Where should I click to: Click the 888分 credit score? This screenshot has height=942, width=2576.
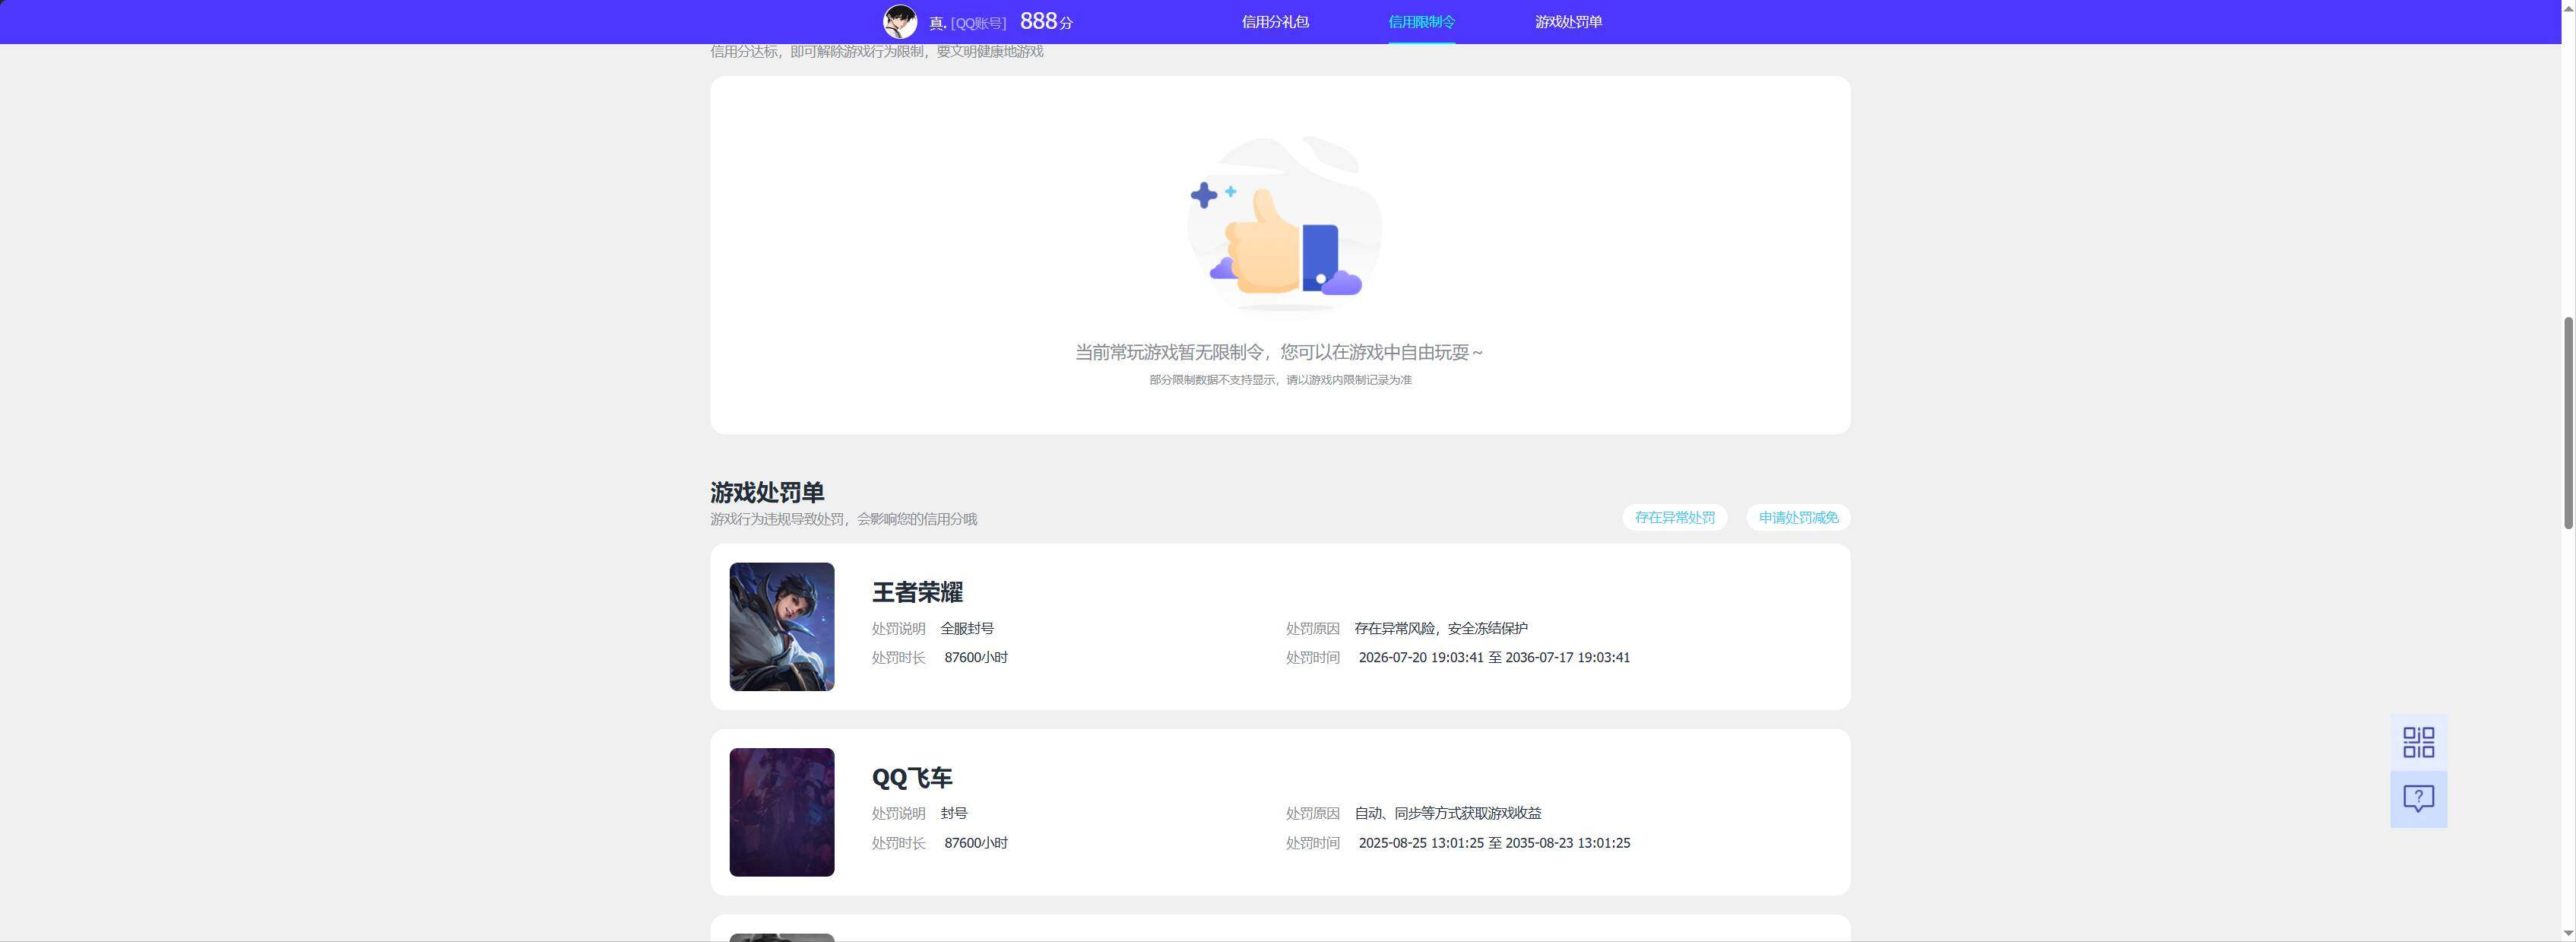[1046, 21]
